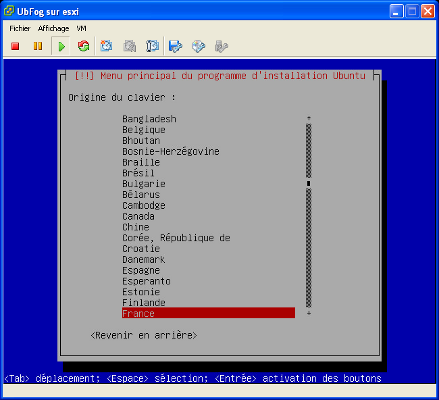Click the scrollbar down arrow of list

pyautogui.click(x=309, y=313)
